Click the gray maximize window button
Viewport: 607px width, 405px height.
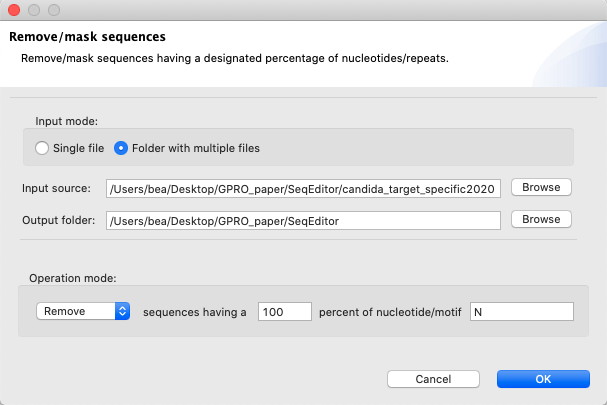coord(53,11)
